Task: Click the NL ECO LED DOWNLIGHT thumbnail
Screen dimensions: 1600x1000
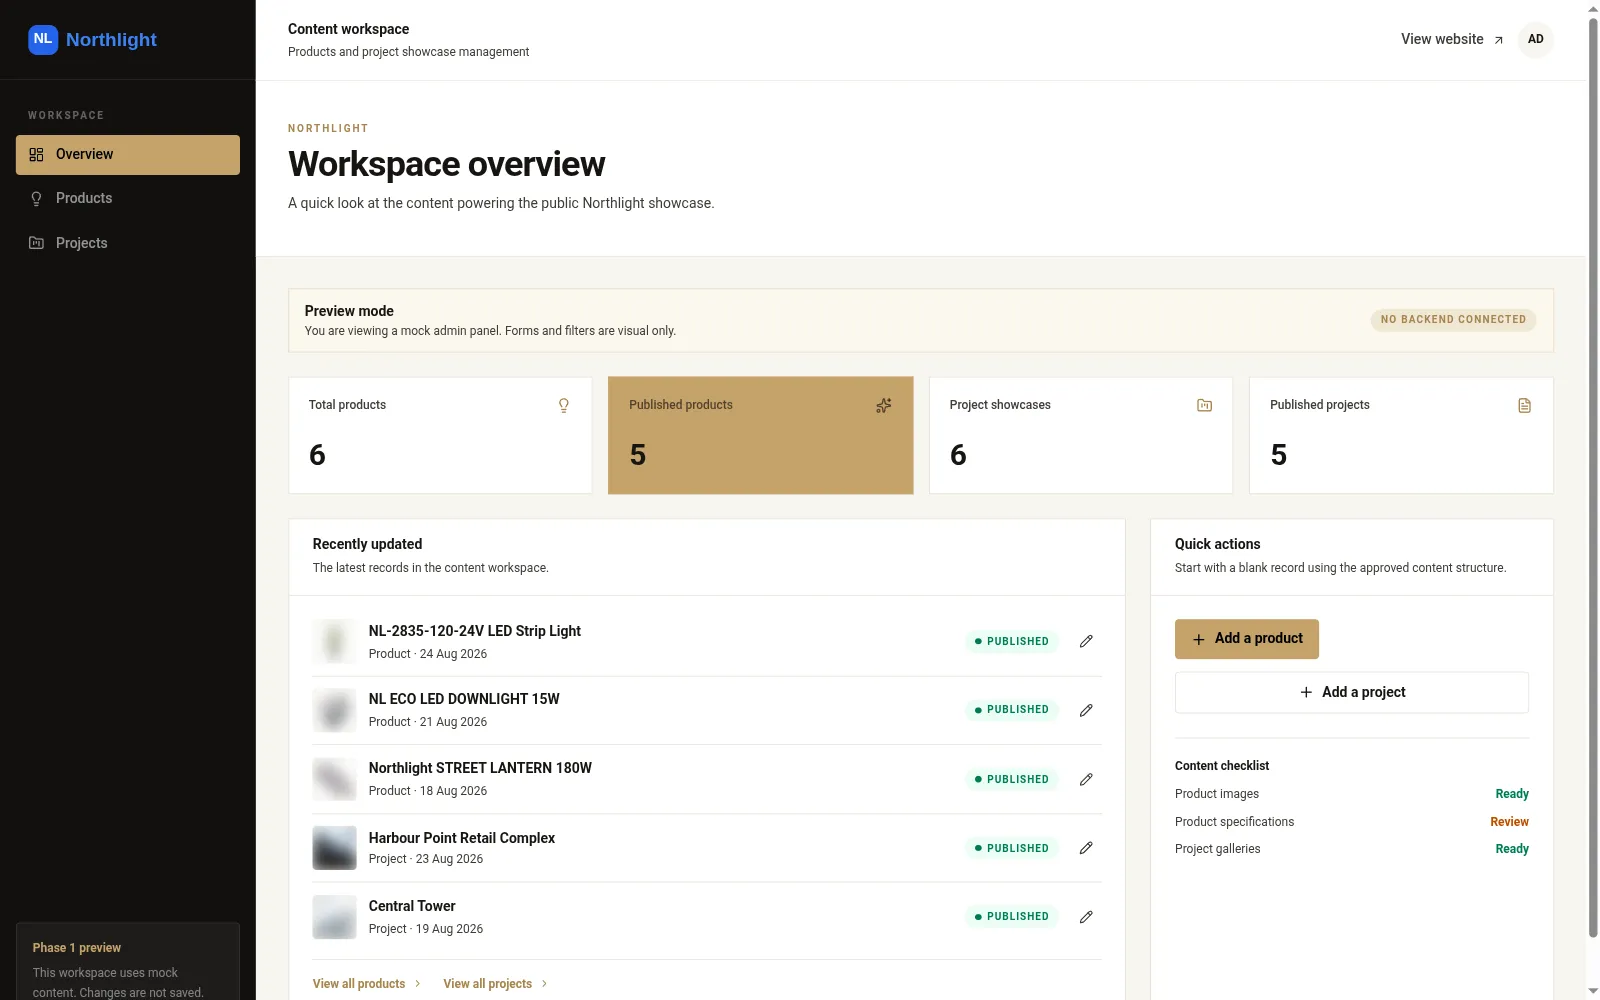Action: tap(334, 710)
